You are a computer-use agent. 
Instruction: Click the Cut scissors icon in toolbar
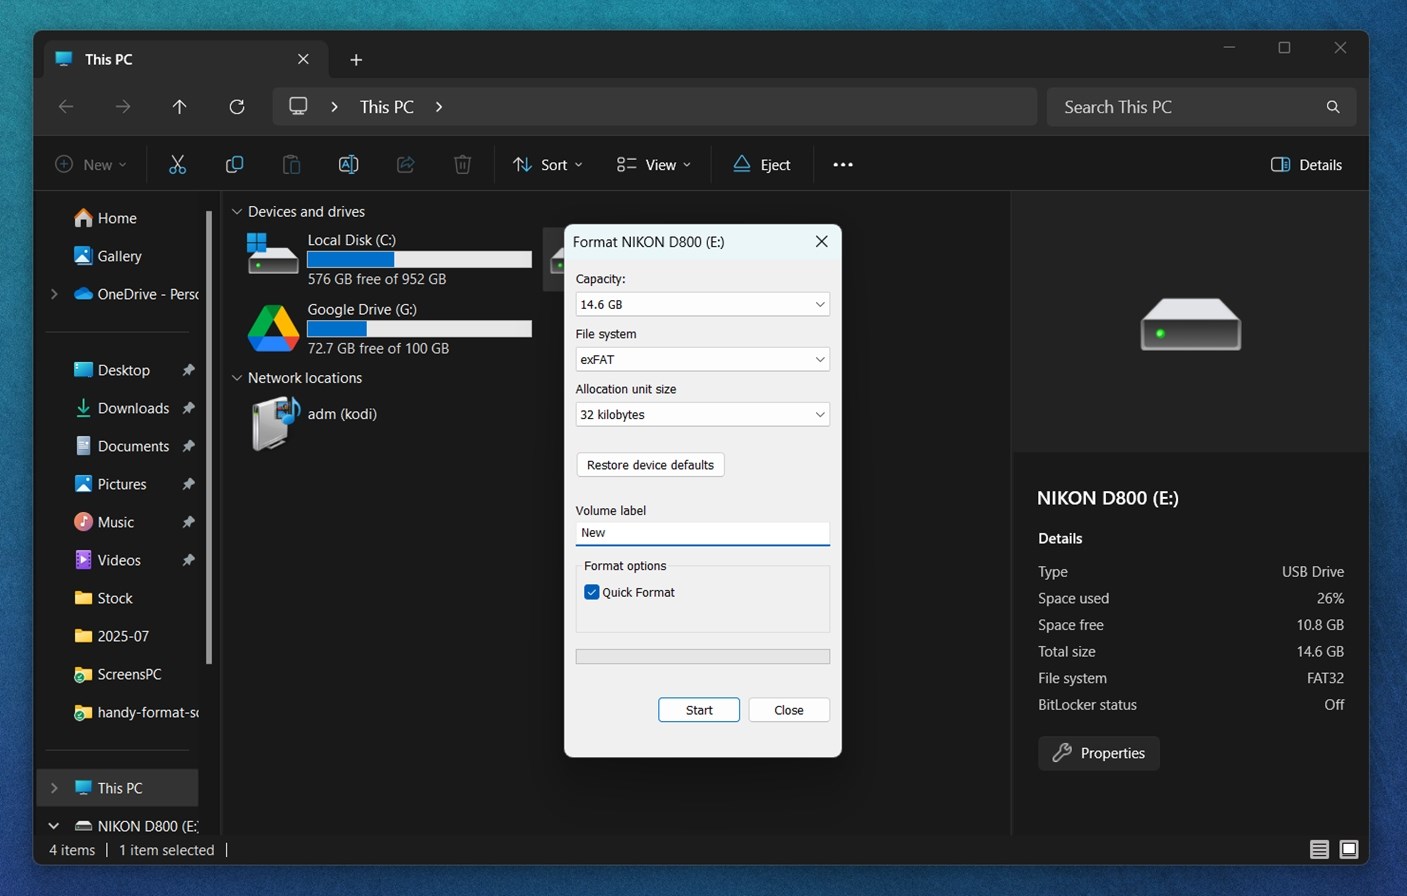click(x=177, y=165)
